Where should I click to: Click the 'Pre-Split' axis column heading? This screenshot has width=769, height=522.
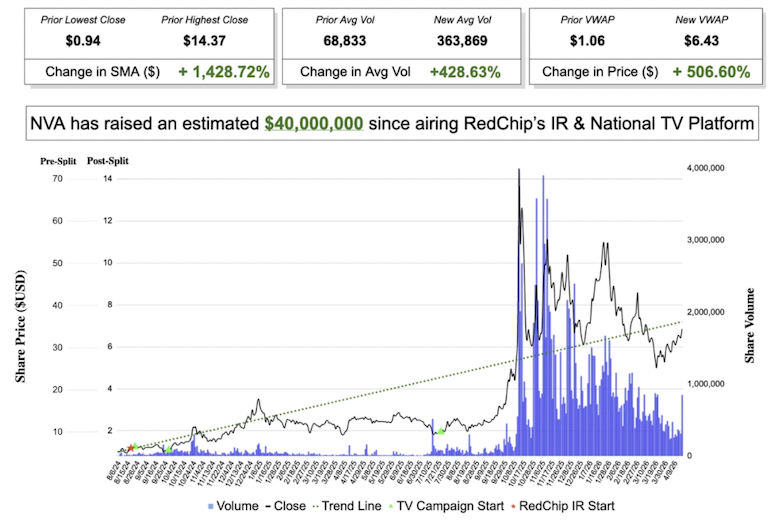58,161
